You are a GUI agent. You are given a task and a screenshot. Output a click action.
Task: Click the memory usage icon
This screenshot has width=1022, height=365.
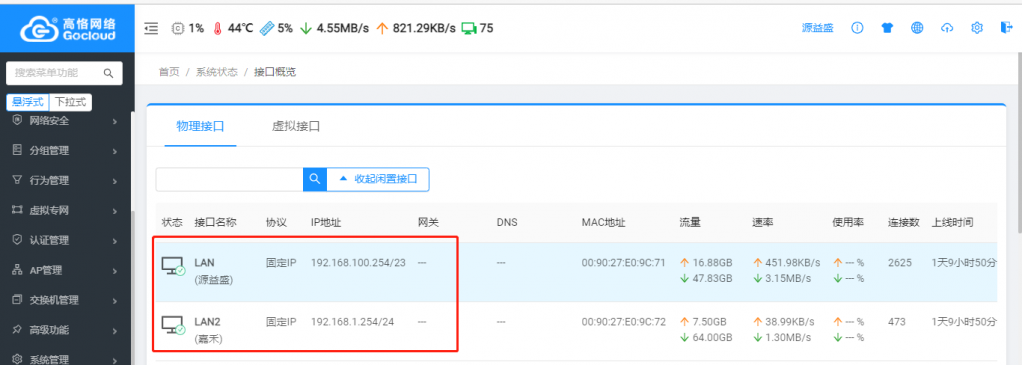(x=267, y=28)
